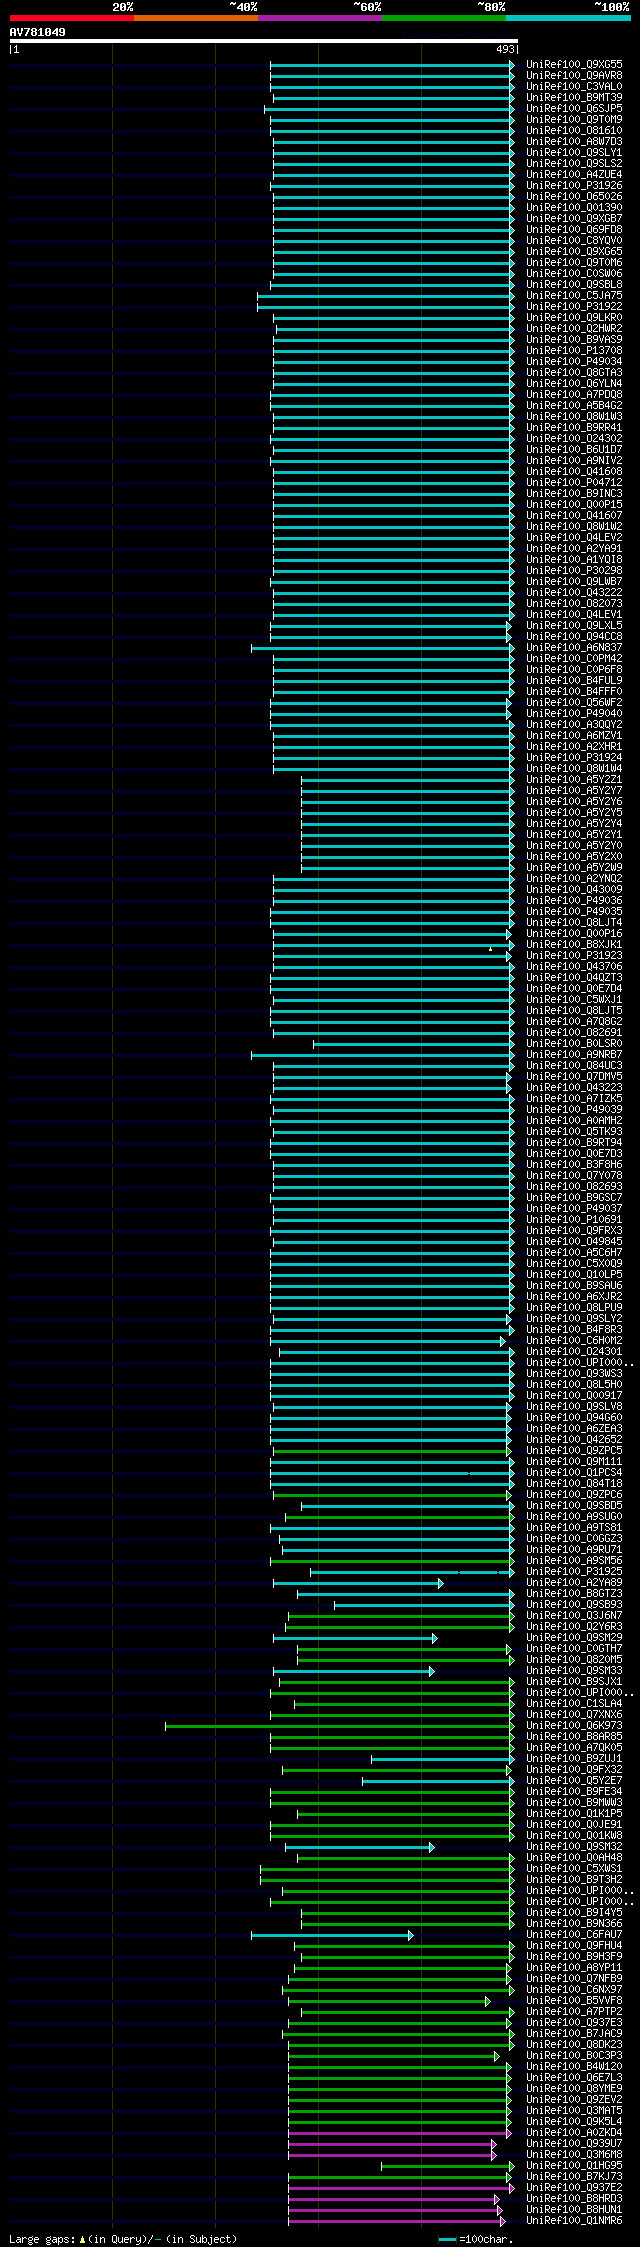
Task: Click the Large gaps legend text
Action: (123, 2239)
